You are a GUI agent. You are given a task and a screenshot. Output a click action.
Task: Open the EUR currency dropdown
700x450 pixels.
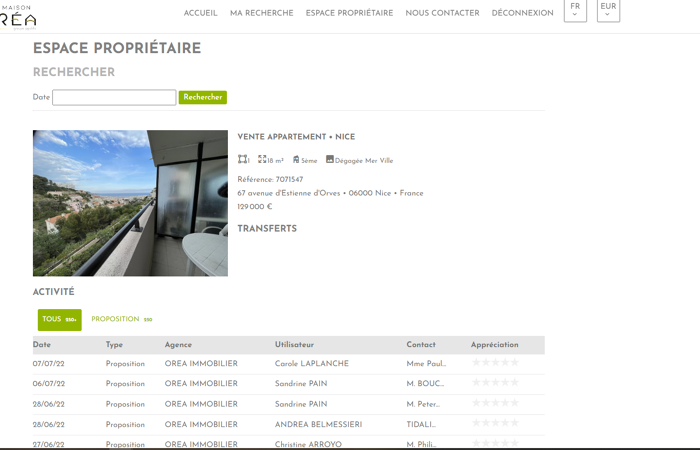608,10
